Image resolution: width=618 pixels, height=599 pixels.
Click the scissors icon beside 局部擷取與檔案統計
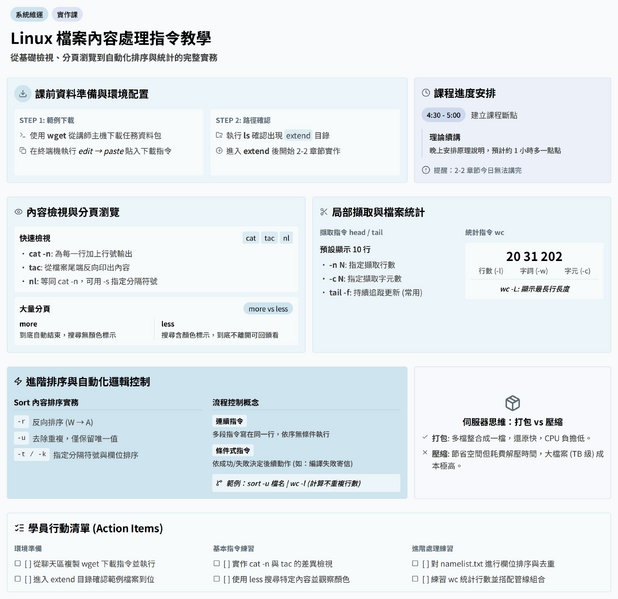click(324, 212)
